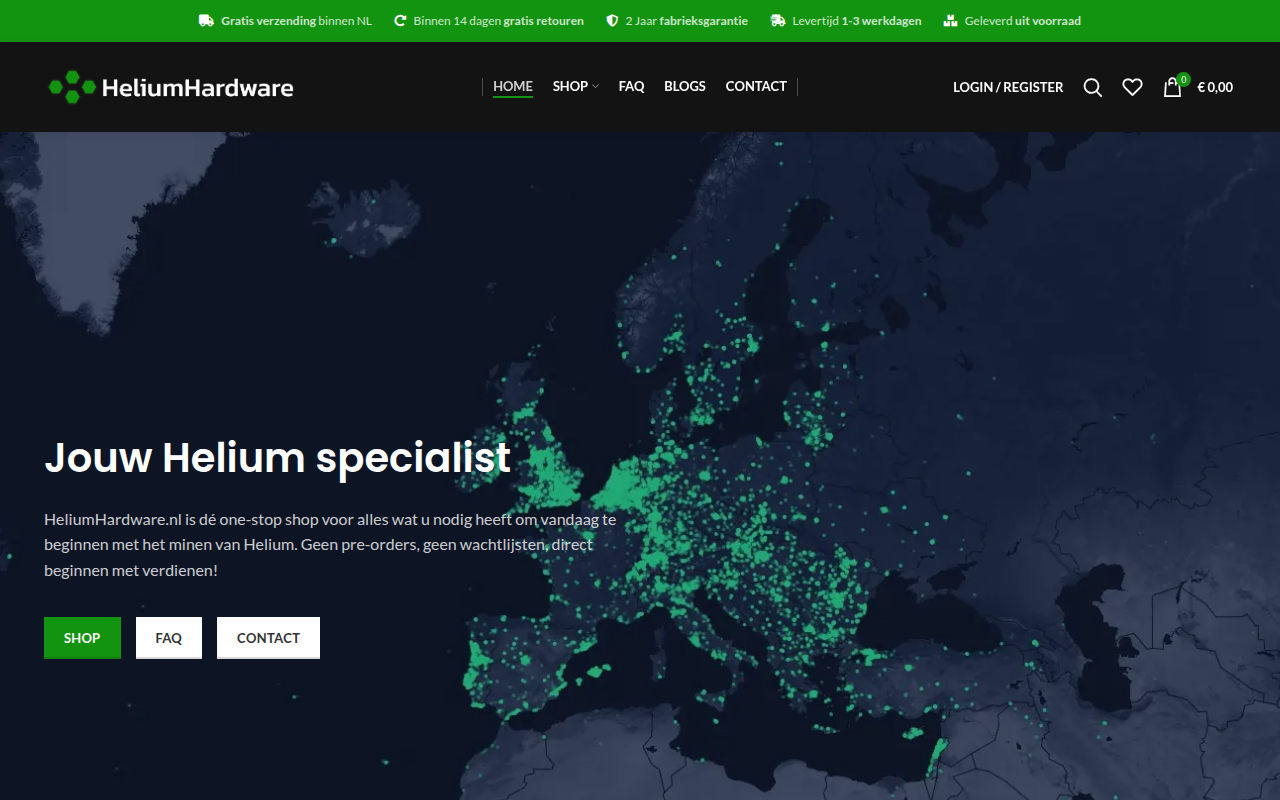
Task: Click the returns circular arrow icon
Action: [x=400, y=21]
